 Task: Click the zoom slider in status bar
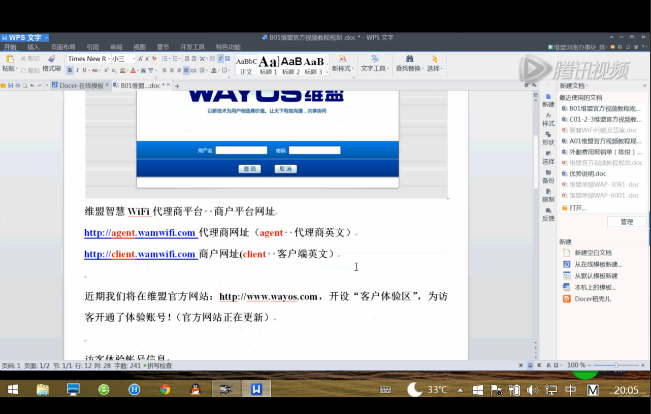pyautogui.click(x=616, y=365)
